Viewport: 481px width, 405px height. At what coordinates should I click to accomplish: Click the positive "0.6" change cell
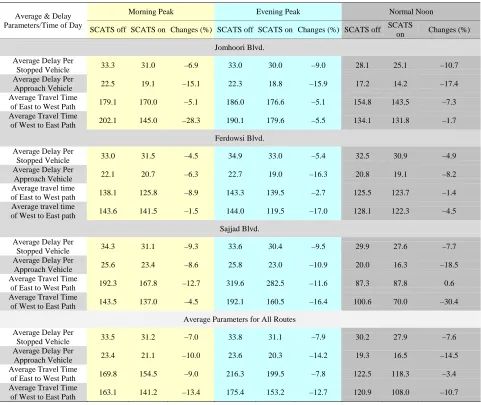click(x=449, y=283)
